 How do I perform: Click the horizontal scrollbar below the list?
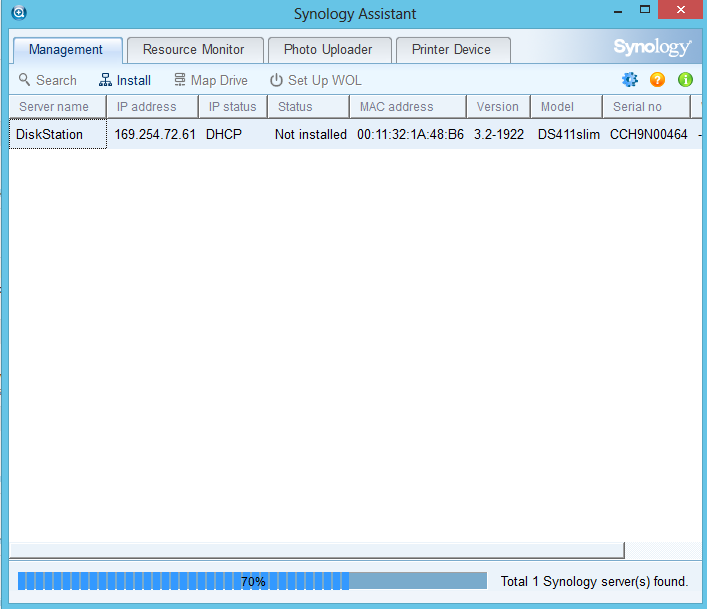316,550
